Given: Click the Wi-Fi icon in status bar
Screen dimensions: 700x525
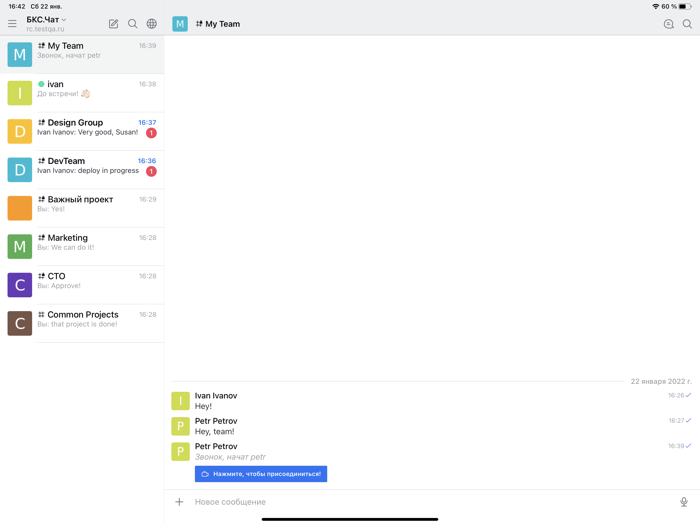Looking at the screenshot, I should (x=655, y=6).
